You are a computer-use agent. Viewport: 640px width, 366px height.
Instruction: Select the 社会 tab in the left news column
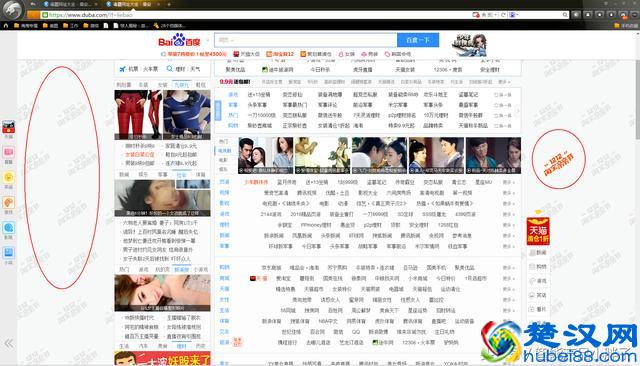182,175
